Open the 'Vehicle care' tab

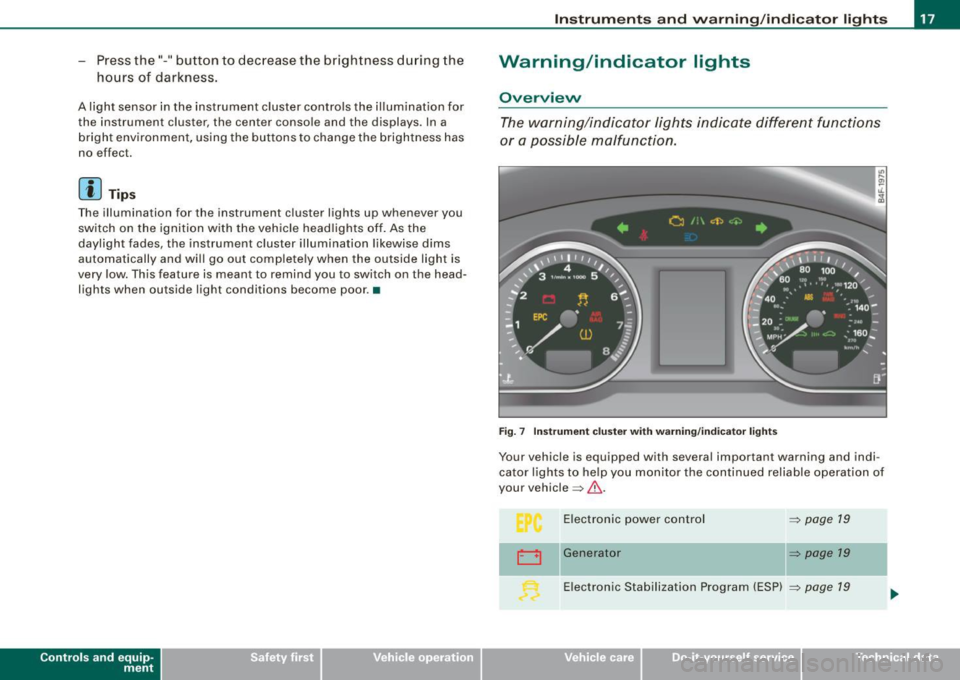(x=561, y=663)
